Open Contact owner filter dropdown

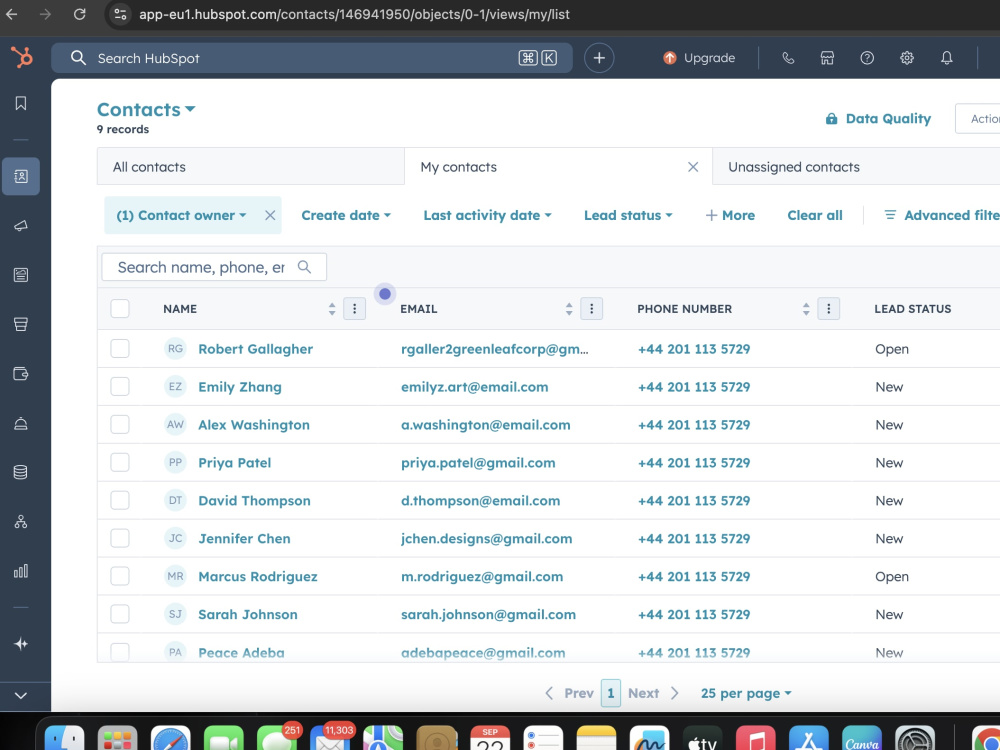[181, 216]
